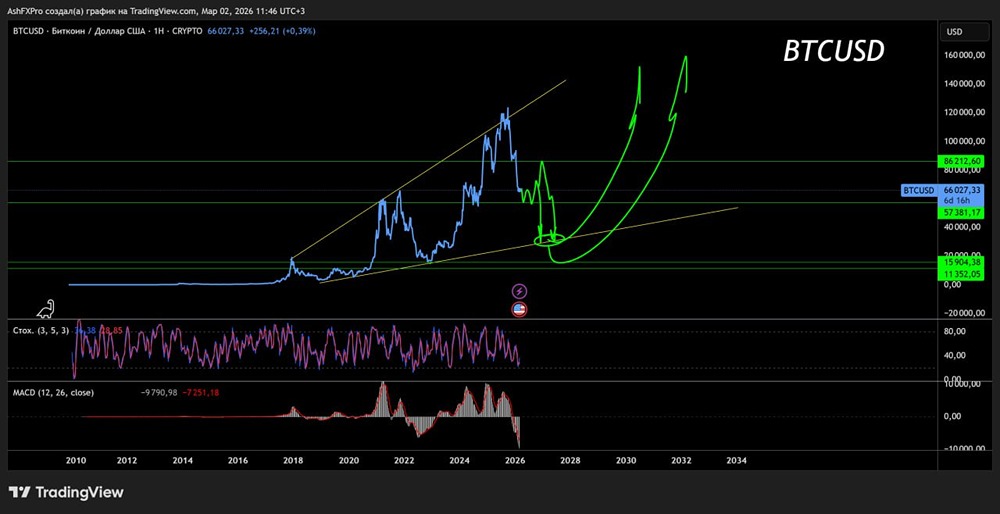Image resolution: width=1000 pixels, height=514 pixels.
Task: Click the −20 000,00 price axis label
Action: click(x=962, y=312)
